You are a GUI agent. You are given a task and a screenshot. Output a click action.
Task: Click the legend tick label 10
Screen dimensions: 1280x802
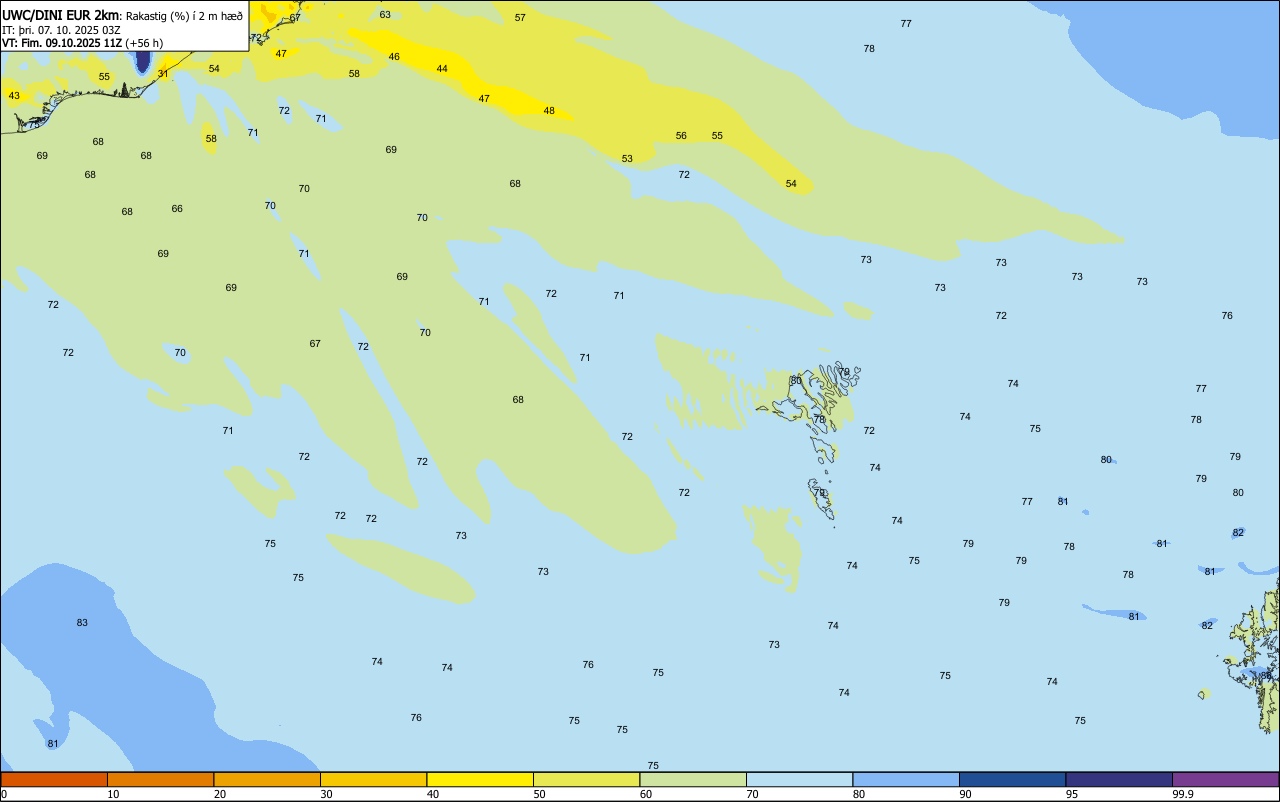point(113,794)
